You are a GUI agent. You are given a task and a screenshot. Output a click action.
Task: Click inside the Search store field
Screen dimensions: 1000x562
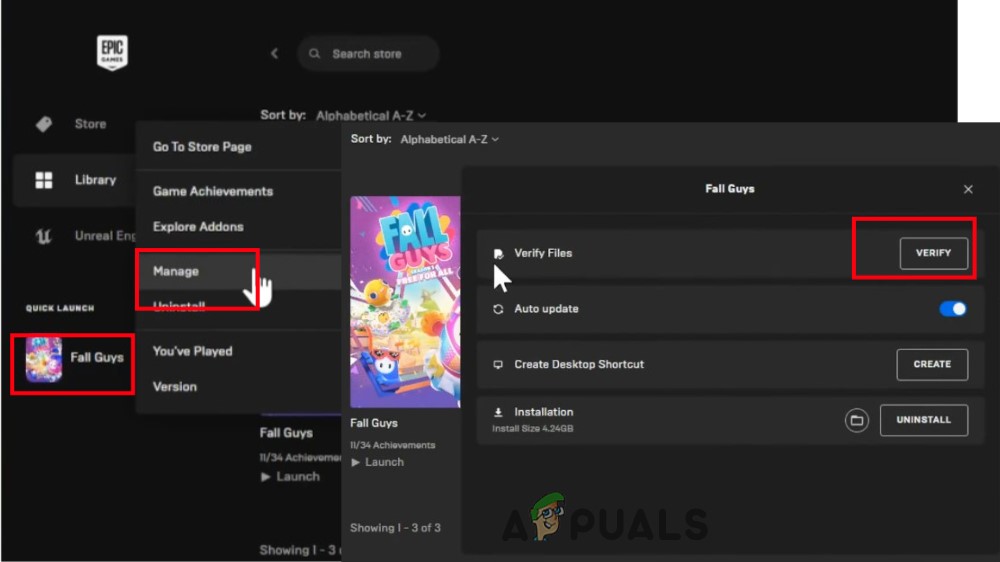pyautogui.click(x=368, y=54)
